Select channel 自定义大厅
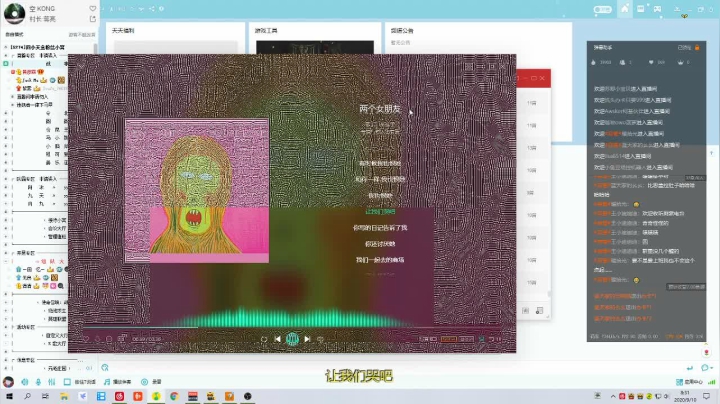 [x=56, y=335]
